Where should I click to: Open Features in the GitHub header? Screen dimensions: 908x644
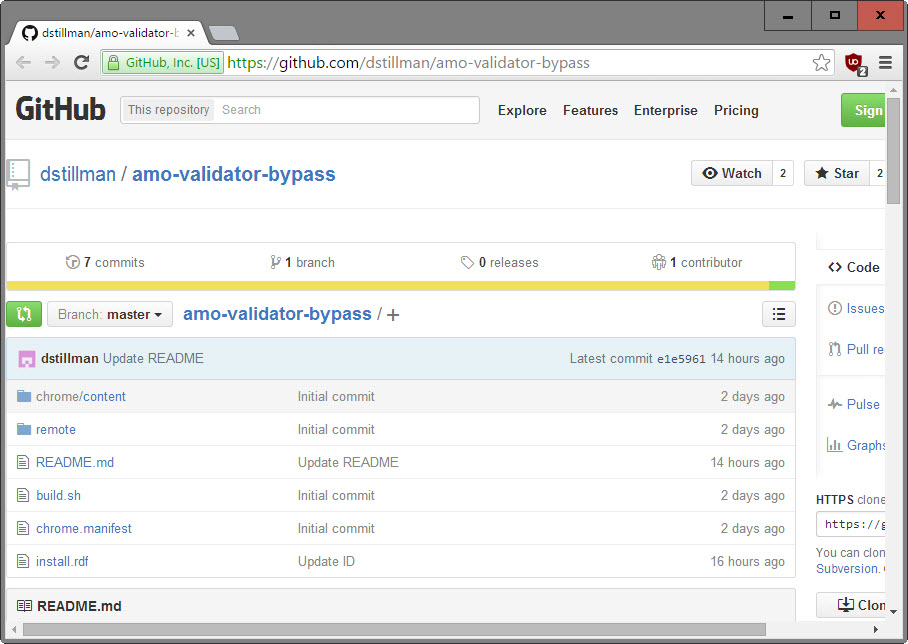tap(591, 110)
